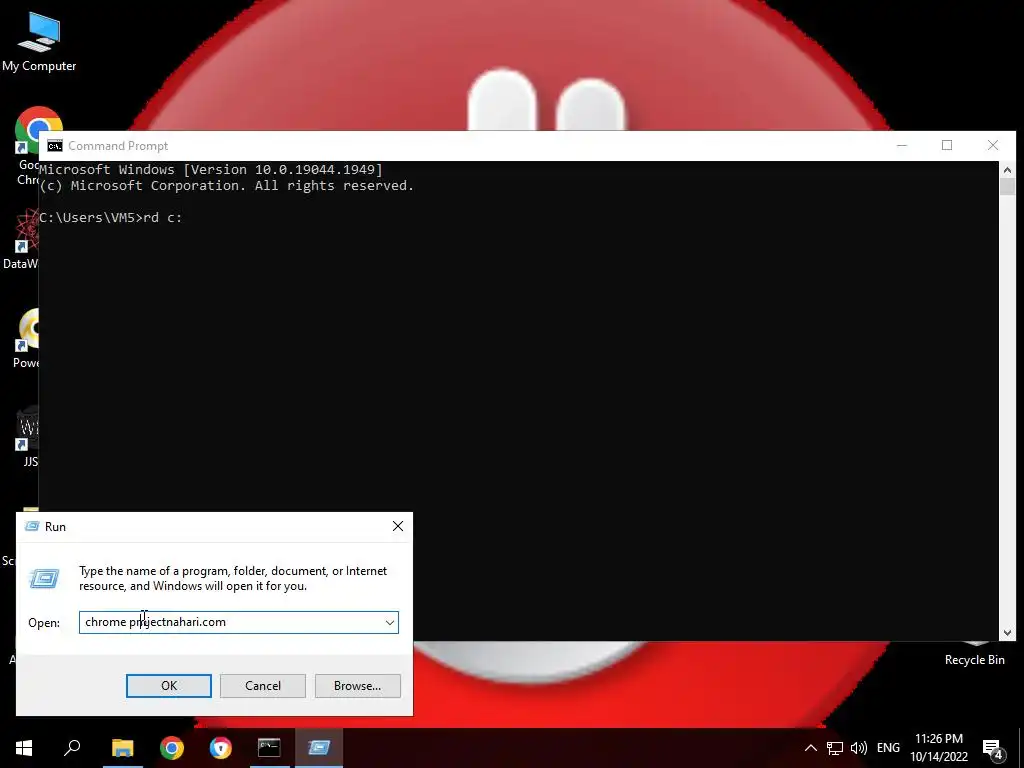1024x768 pixels.
Task: Click the Command Prompt scrollbar up arrow
Action: pyautogui.click(x=1007, y=170)
